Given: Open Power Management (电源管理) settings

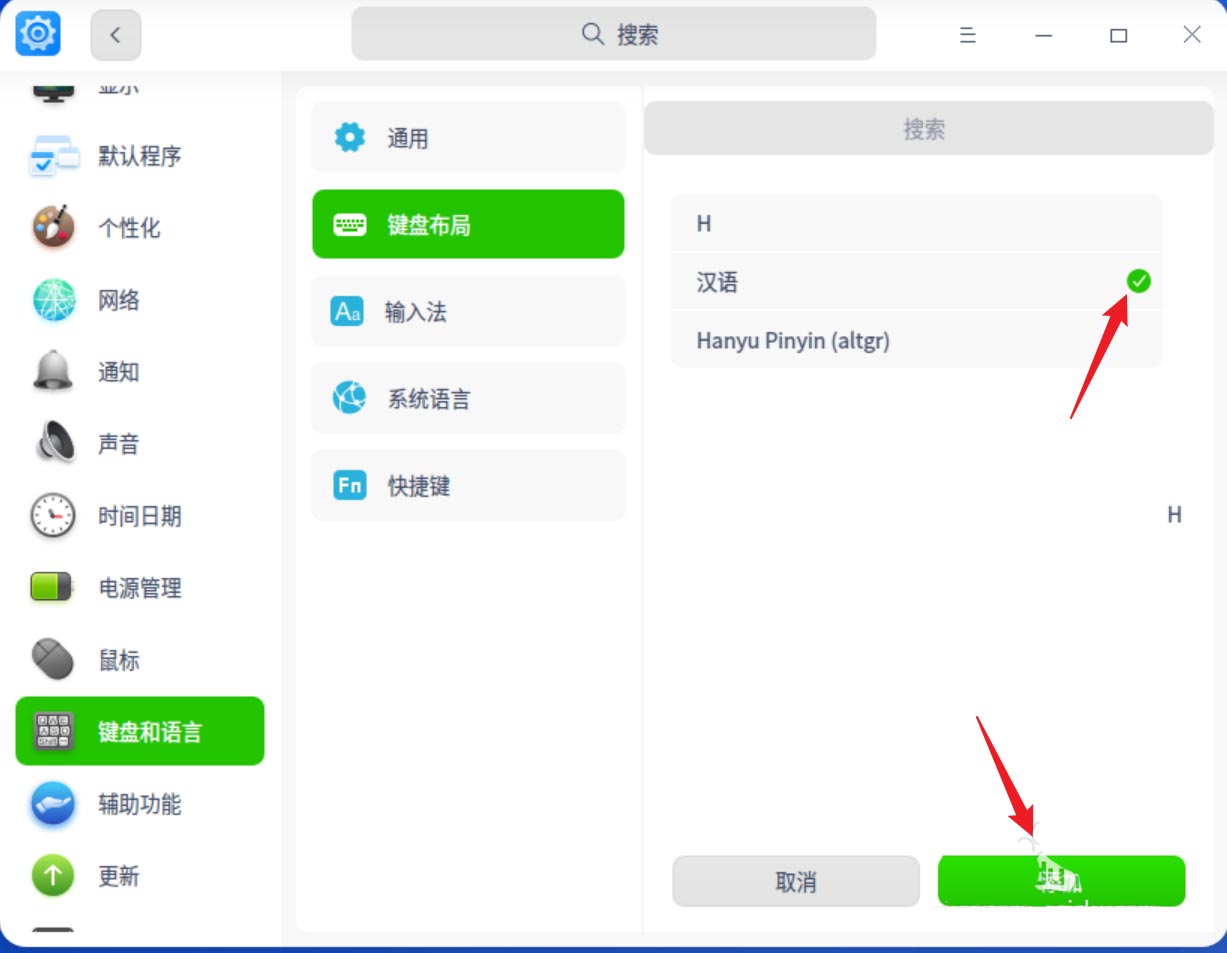Looking at the screenshot, I should pos(140,588).
